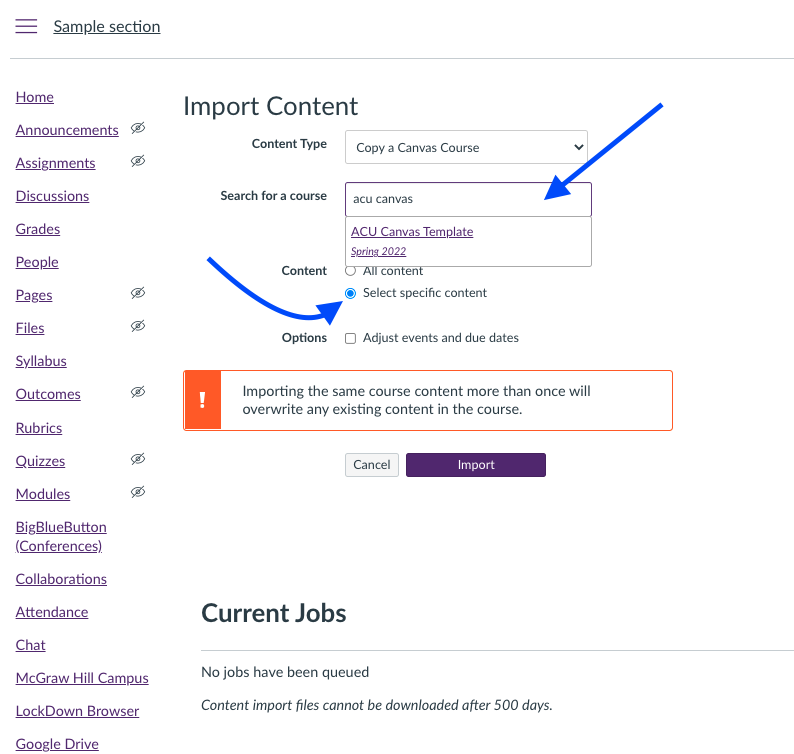Click hidden-eye icon beside Assignments
Screen dimensions: 794x754
click(x=138, y=162)
